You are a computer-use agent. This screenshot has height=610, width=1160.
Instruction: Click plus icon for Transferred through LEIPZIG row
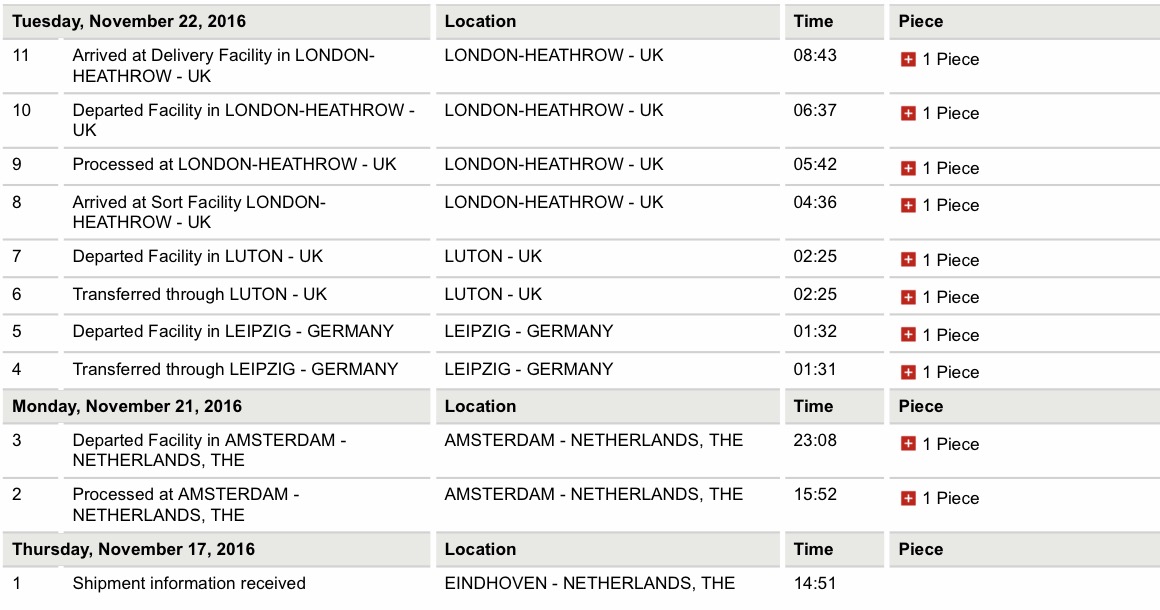tap(908, 373)
